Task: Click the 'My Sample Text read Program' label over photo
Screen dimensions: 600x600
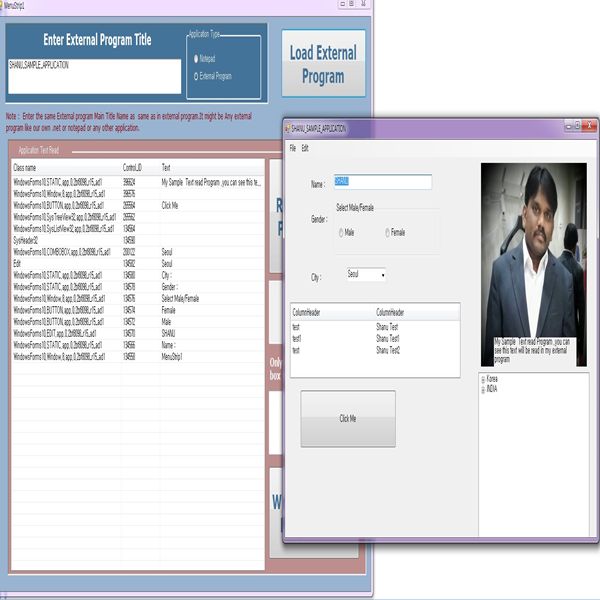Action: point(535,350)
